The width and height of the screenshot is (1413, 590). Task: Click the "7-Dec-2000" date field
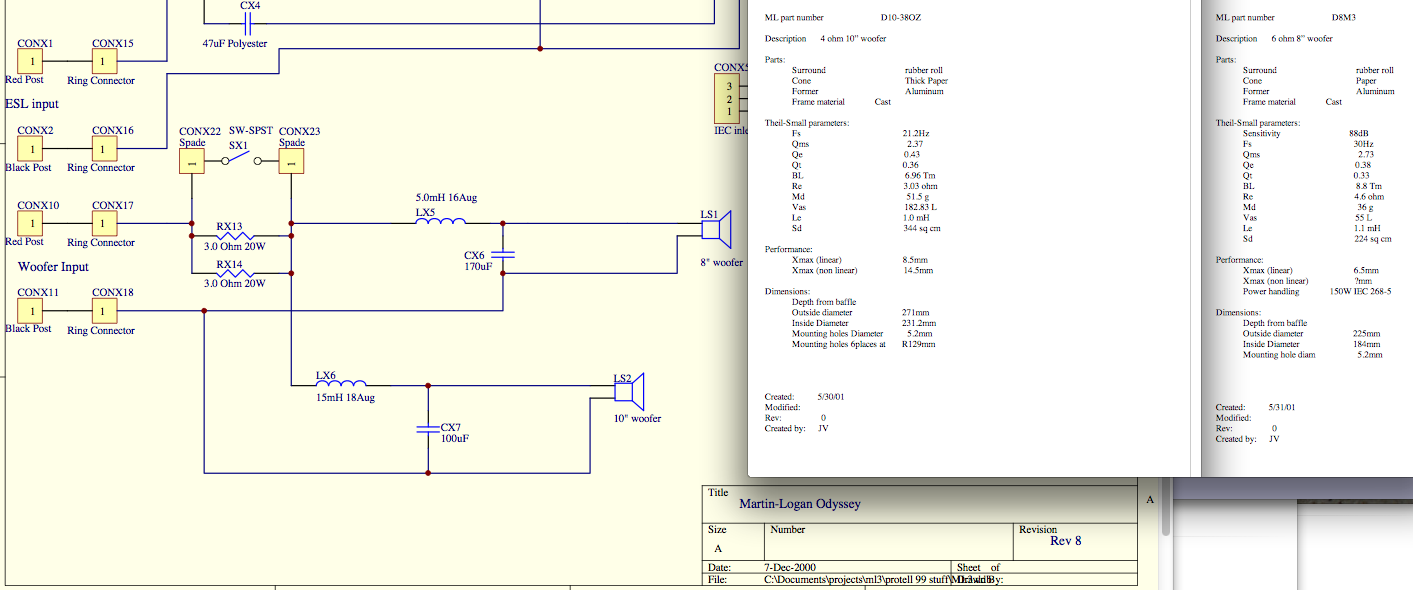tap(790, 567)
